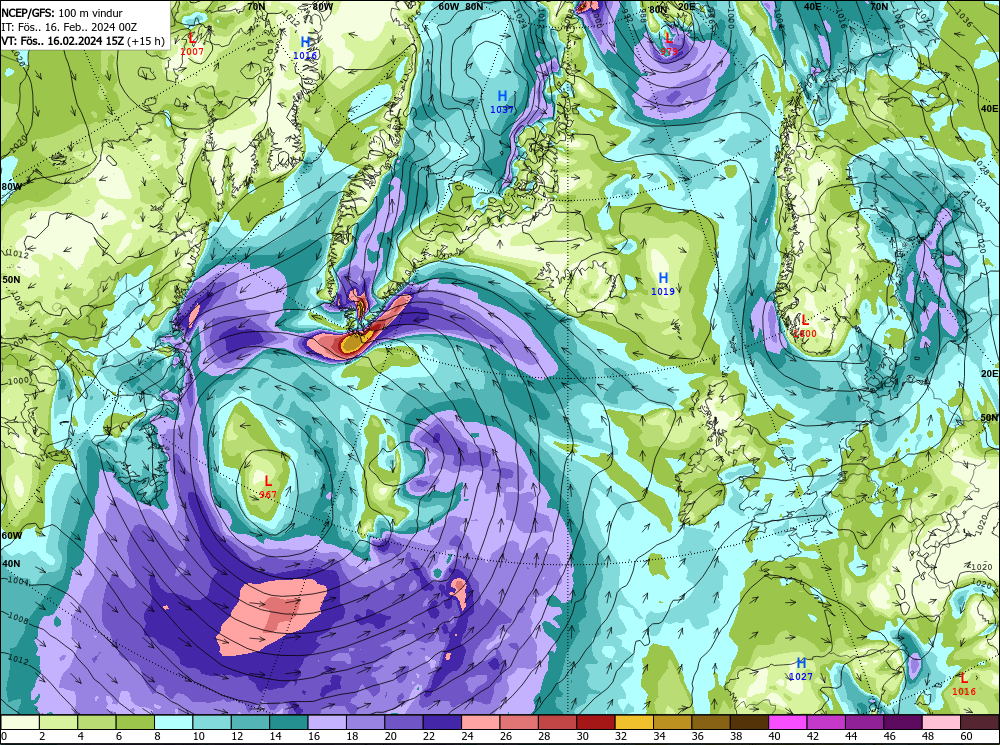
Task: Click the '(+15 h)' forecast offset text
Action: (146, 41)
